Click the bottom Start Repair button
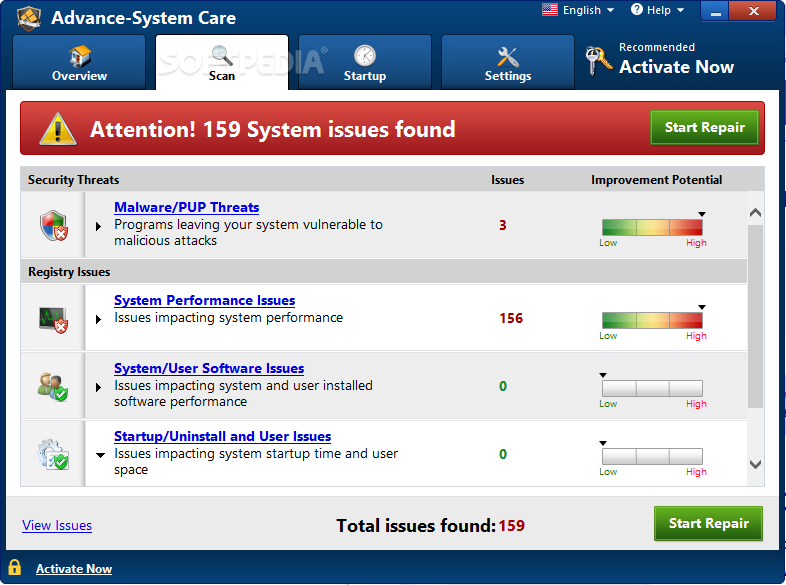This screenshot has width=786, height=585. pyautogui.click(x=708, y=523)
